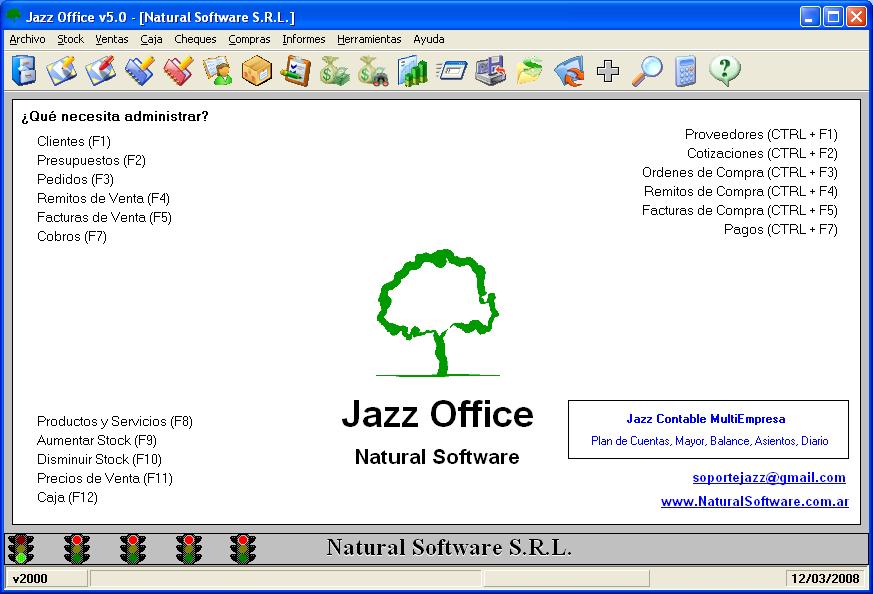Open the book-with-person clients icon
The image size is (873, 594).
click(218, 71)
